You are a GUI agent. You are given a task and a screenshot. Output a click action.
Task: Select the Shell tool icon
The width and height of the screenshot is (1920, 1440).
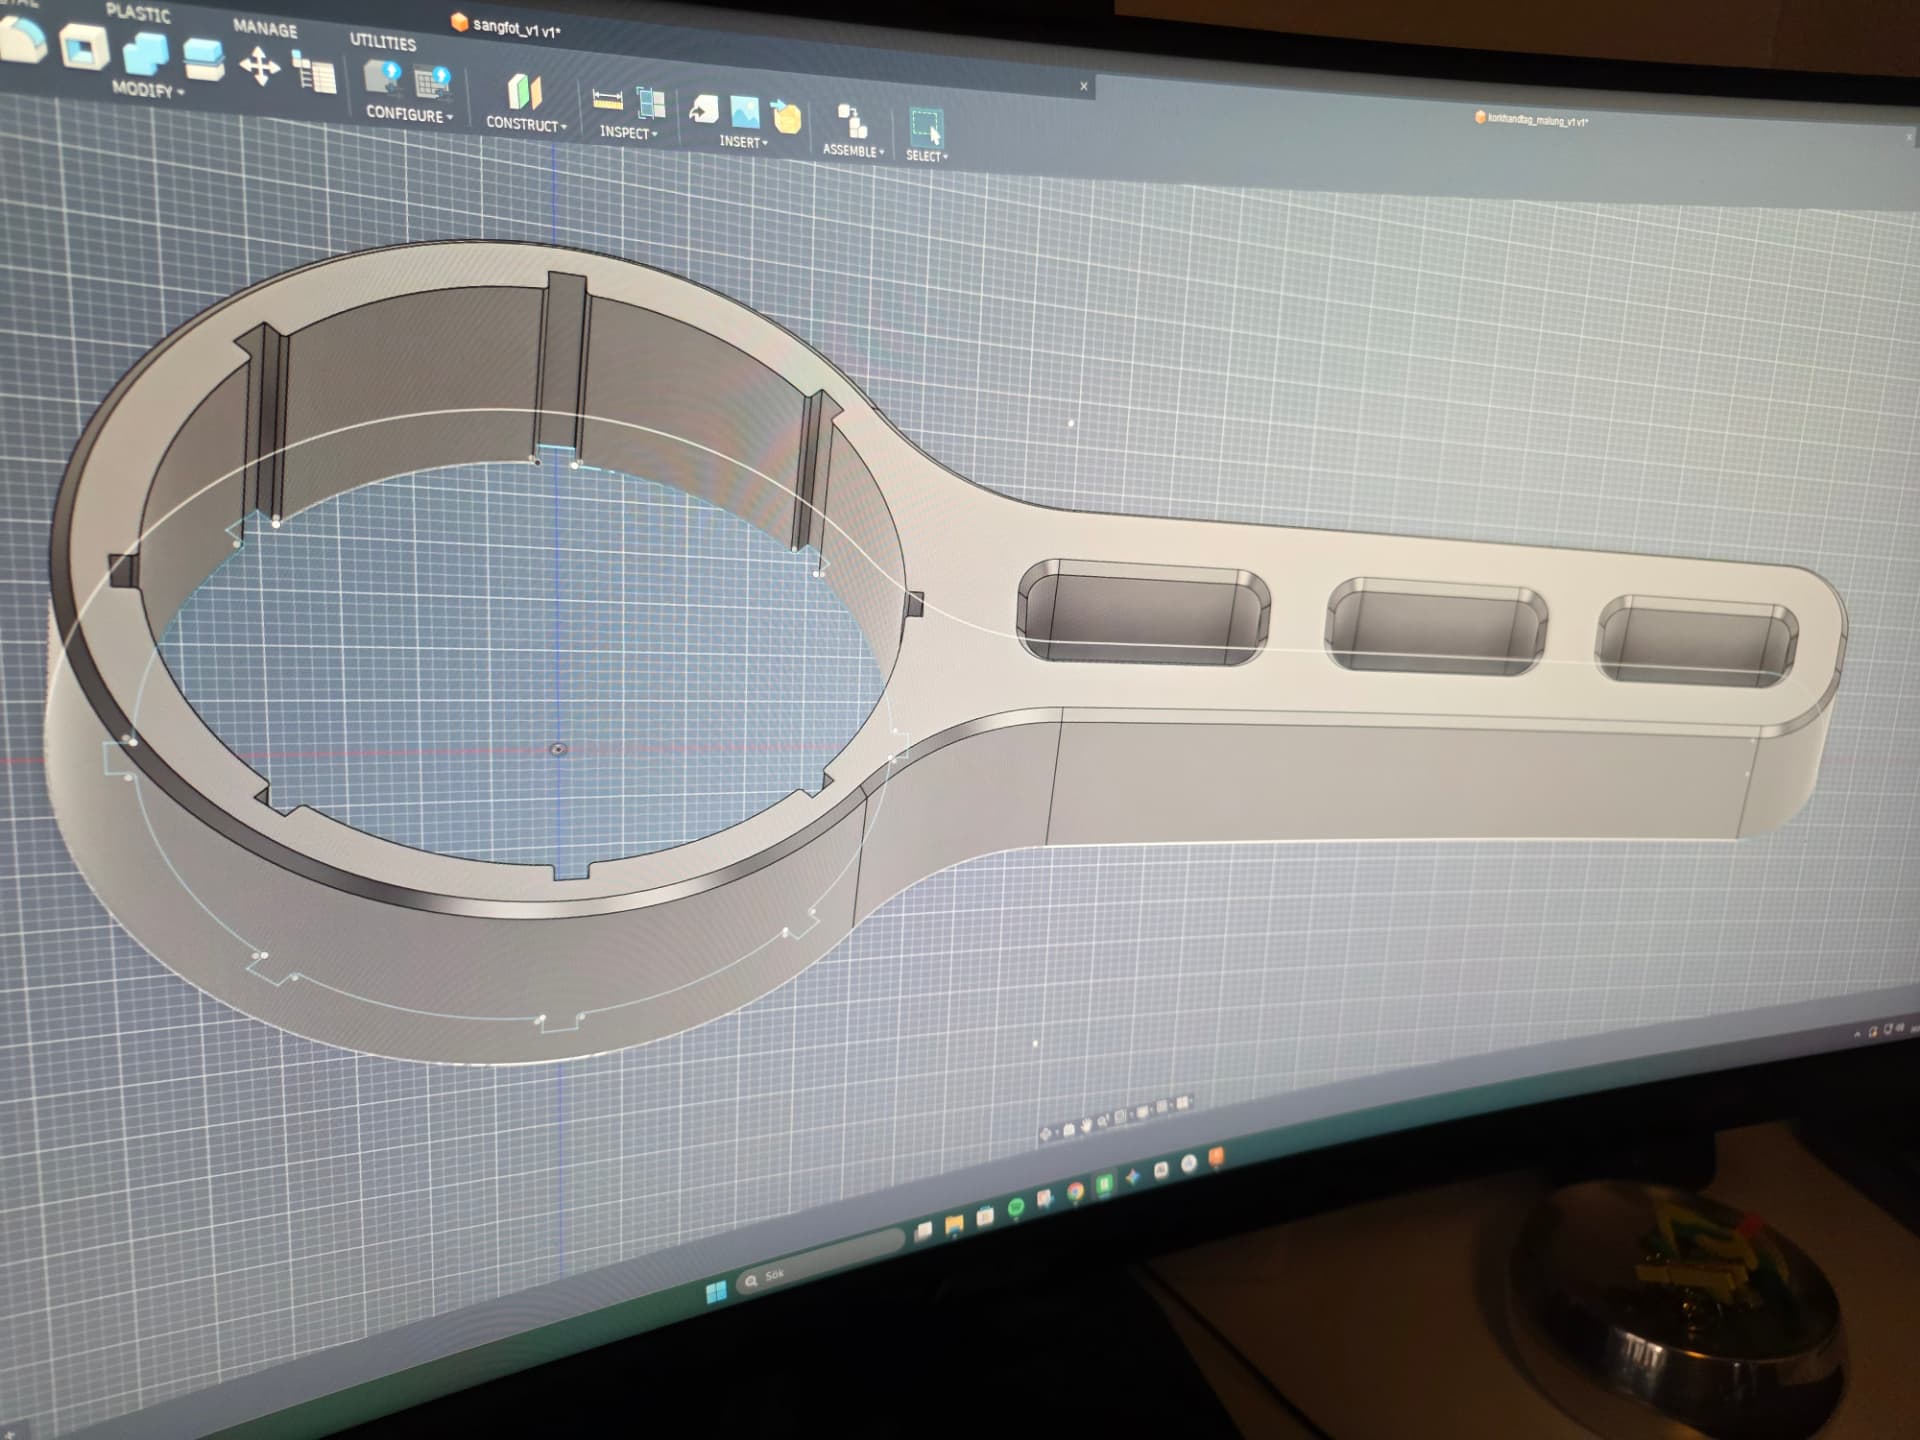85,45
